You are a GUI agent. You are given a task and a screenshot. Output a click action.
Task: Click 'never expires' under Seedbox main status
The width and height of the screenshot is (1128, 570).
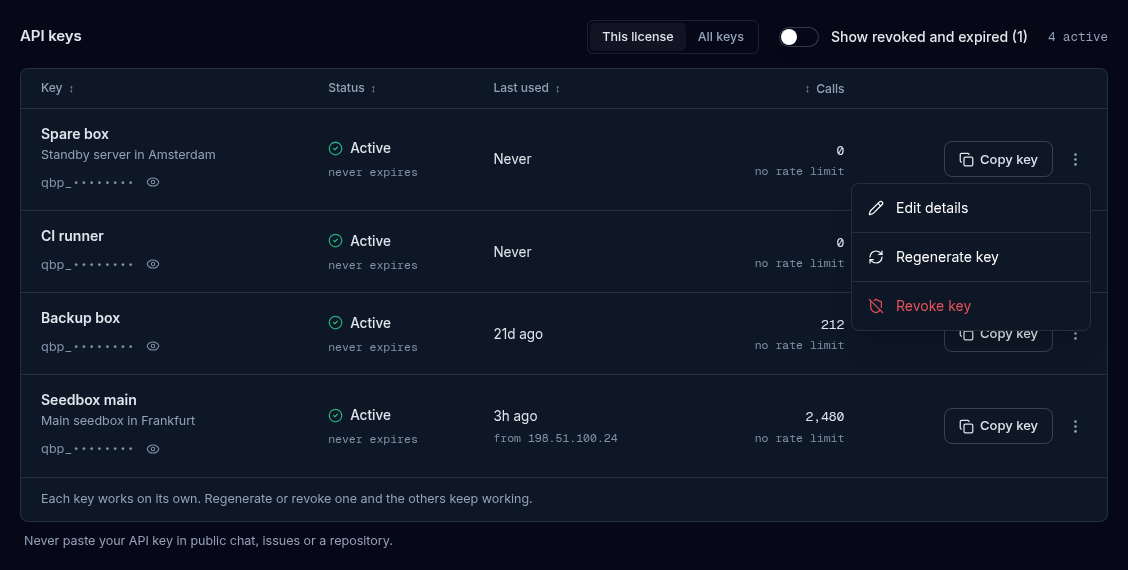(x=373, y=440)
